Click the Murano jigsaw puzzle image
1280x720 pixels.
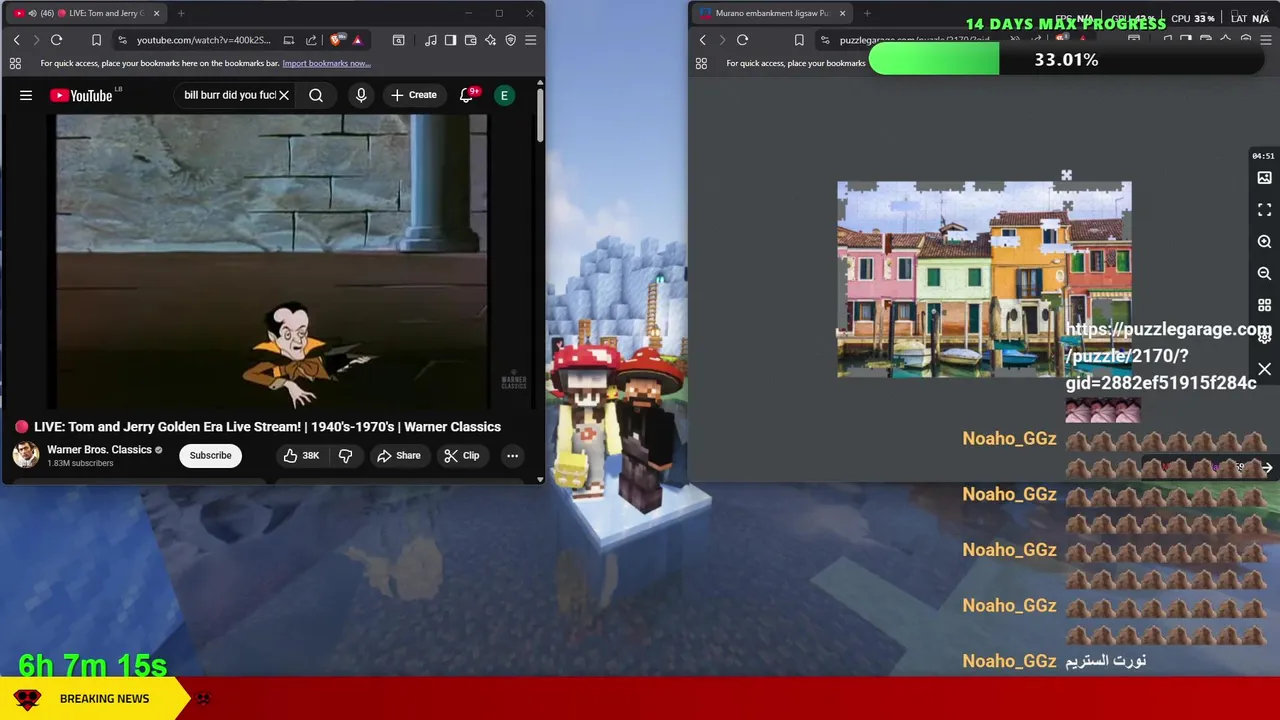point(984,279)
